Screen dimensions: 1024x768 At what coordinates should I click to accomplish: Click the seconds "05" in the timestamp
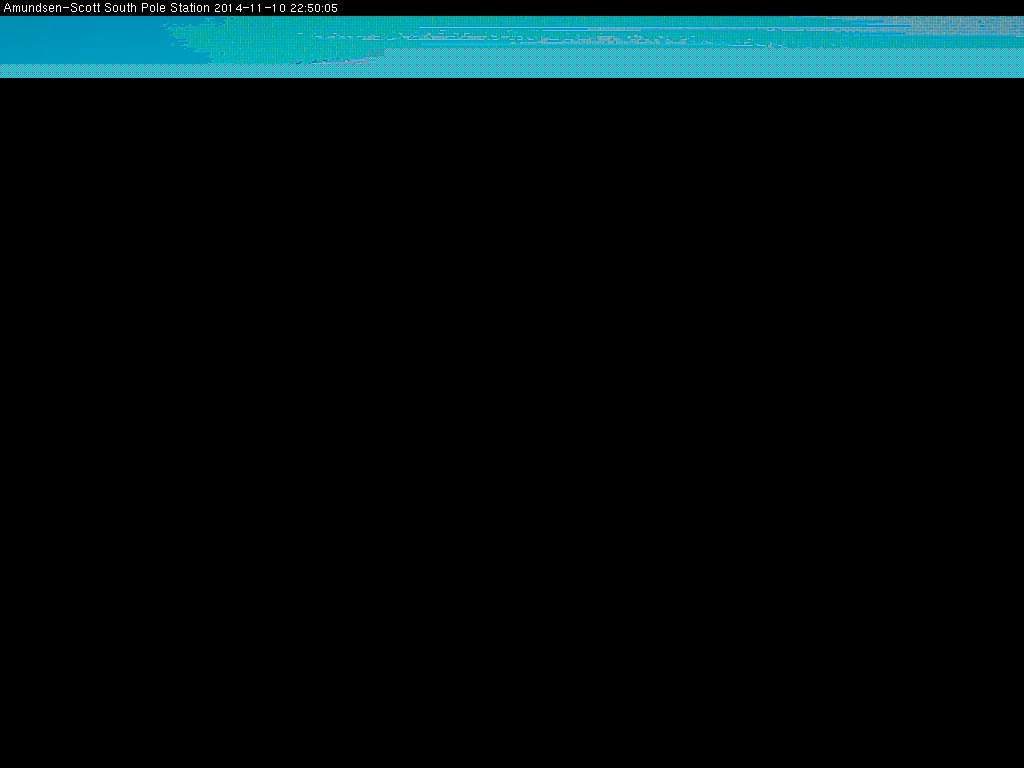click(x=331, y=8)
